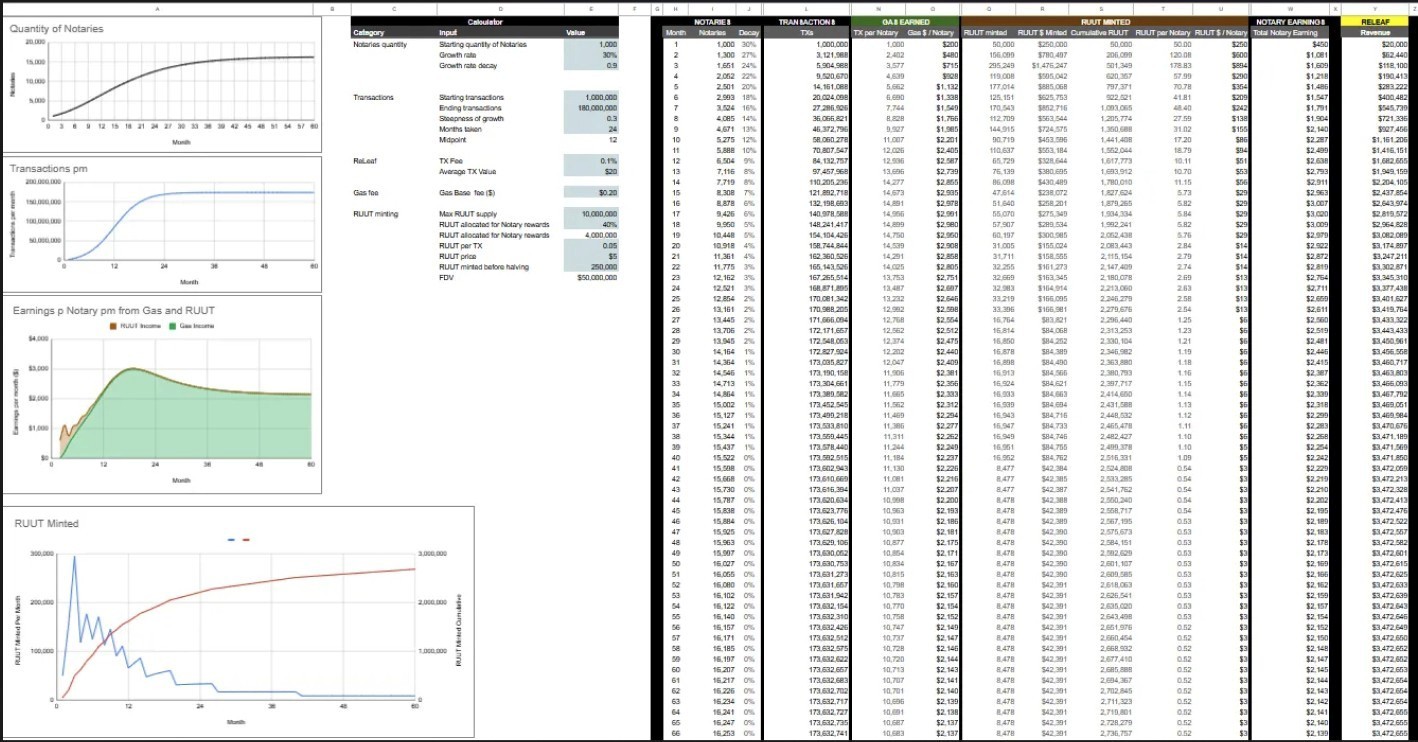Image resolution: width=1418 pixels, height=742 pixels.
Task: Click the RUUT minting category label
Action: click(x=375, y=214)
